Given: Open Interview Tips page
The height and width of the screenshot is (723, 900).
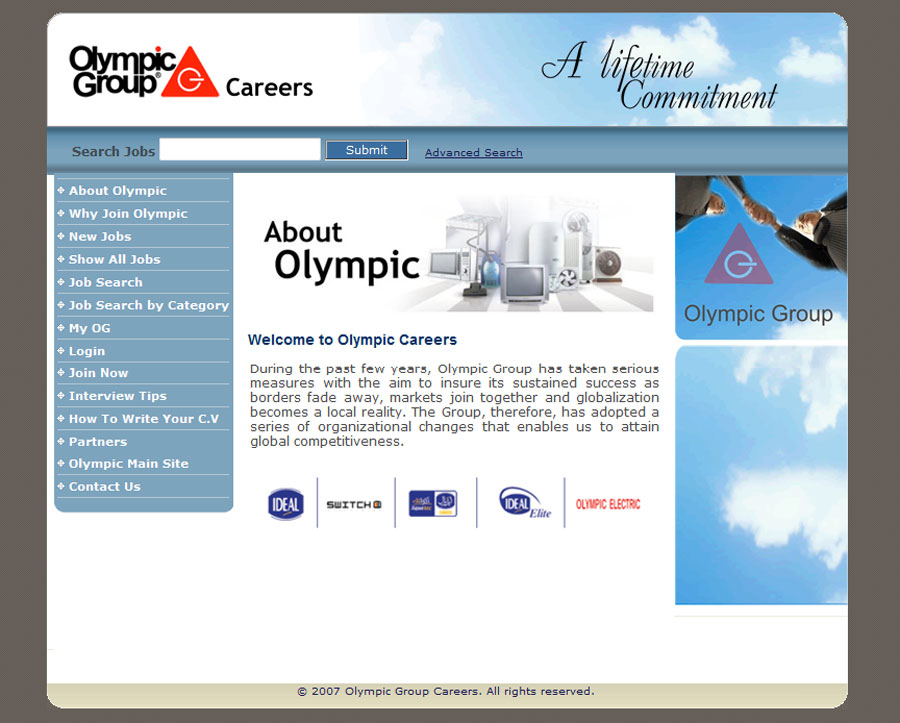Looking at the screenshot, I should (118, 396).
